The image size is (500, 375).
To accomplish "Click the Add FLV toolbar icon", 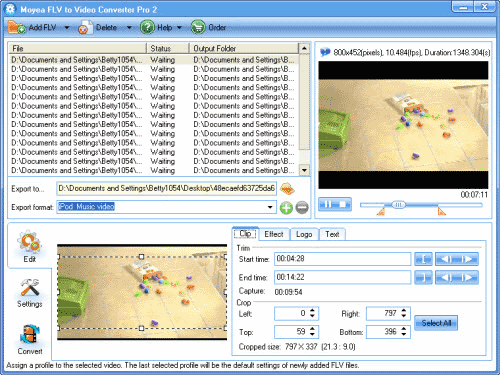I will tap(17, 27).
